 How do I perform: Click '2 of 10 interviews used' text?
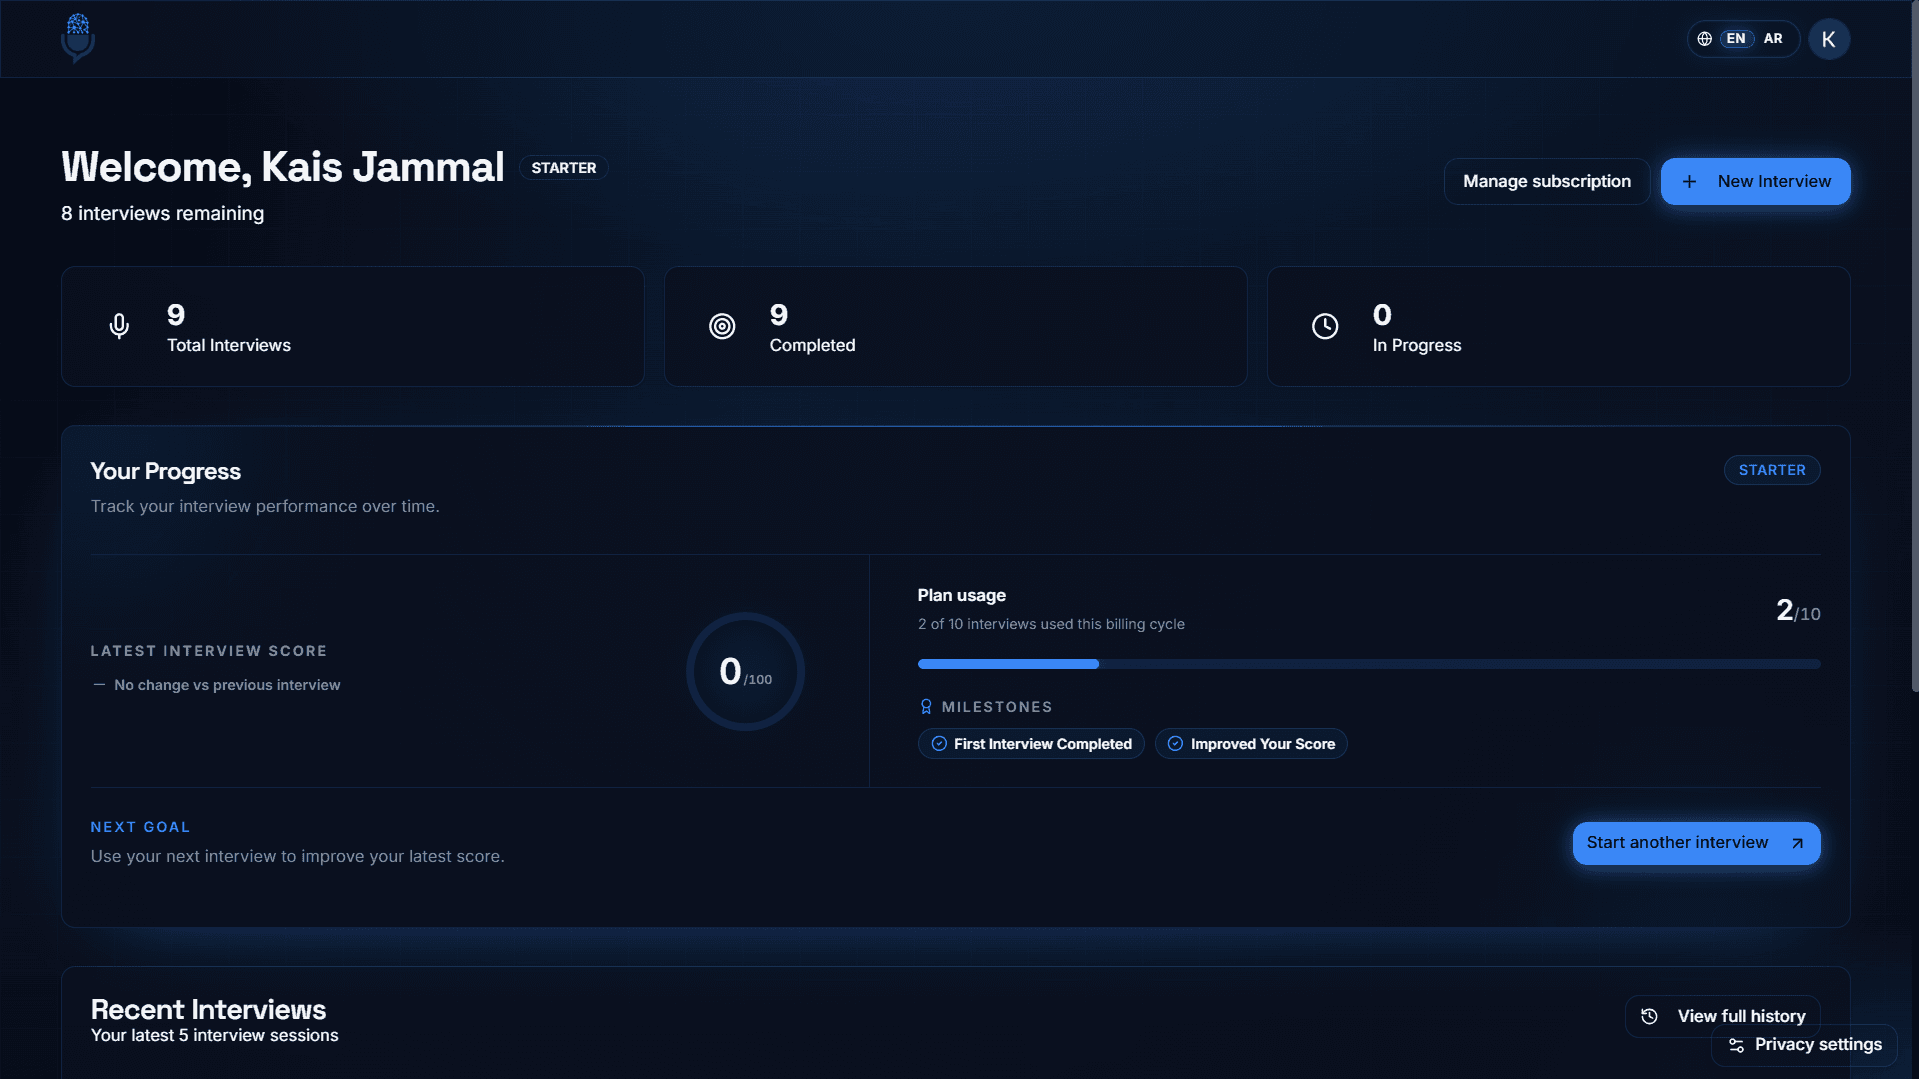pos(1051,624)
